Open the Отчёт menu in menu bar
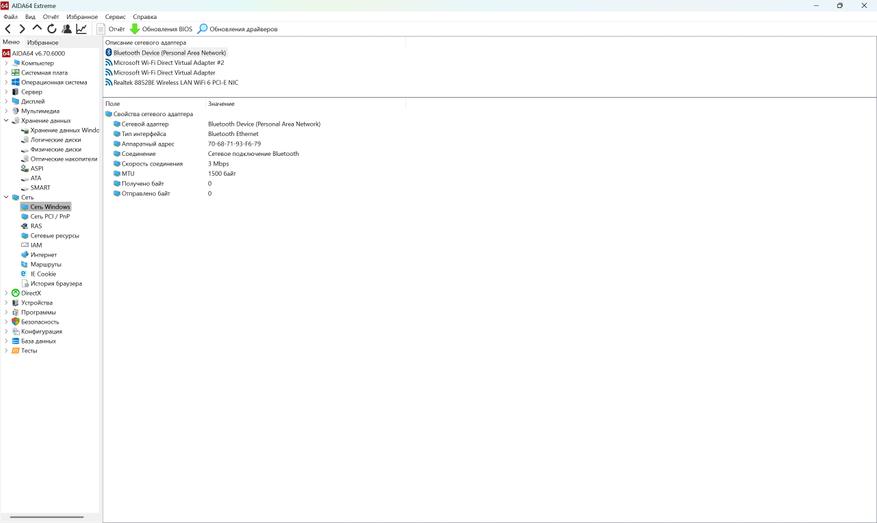The image size is (877, 523). [51, 17]
